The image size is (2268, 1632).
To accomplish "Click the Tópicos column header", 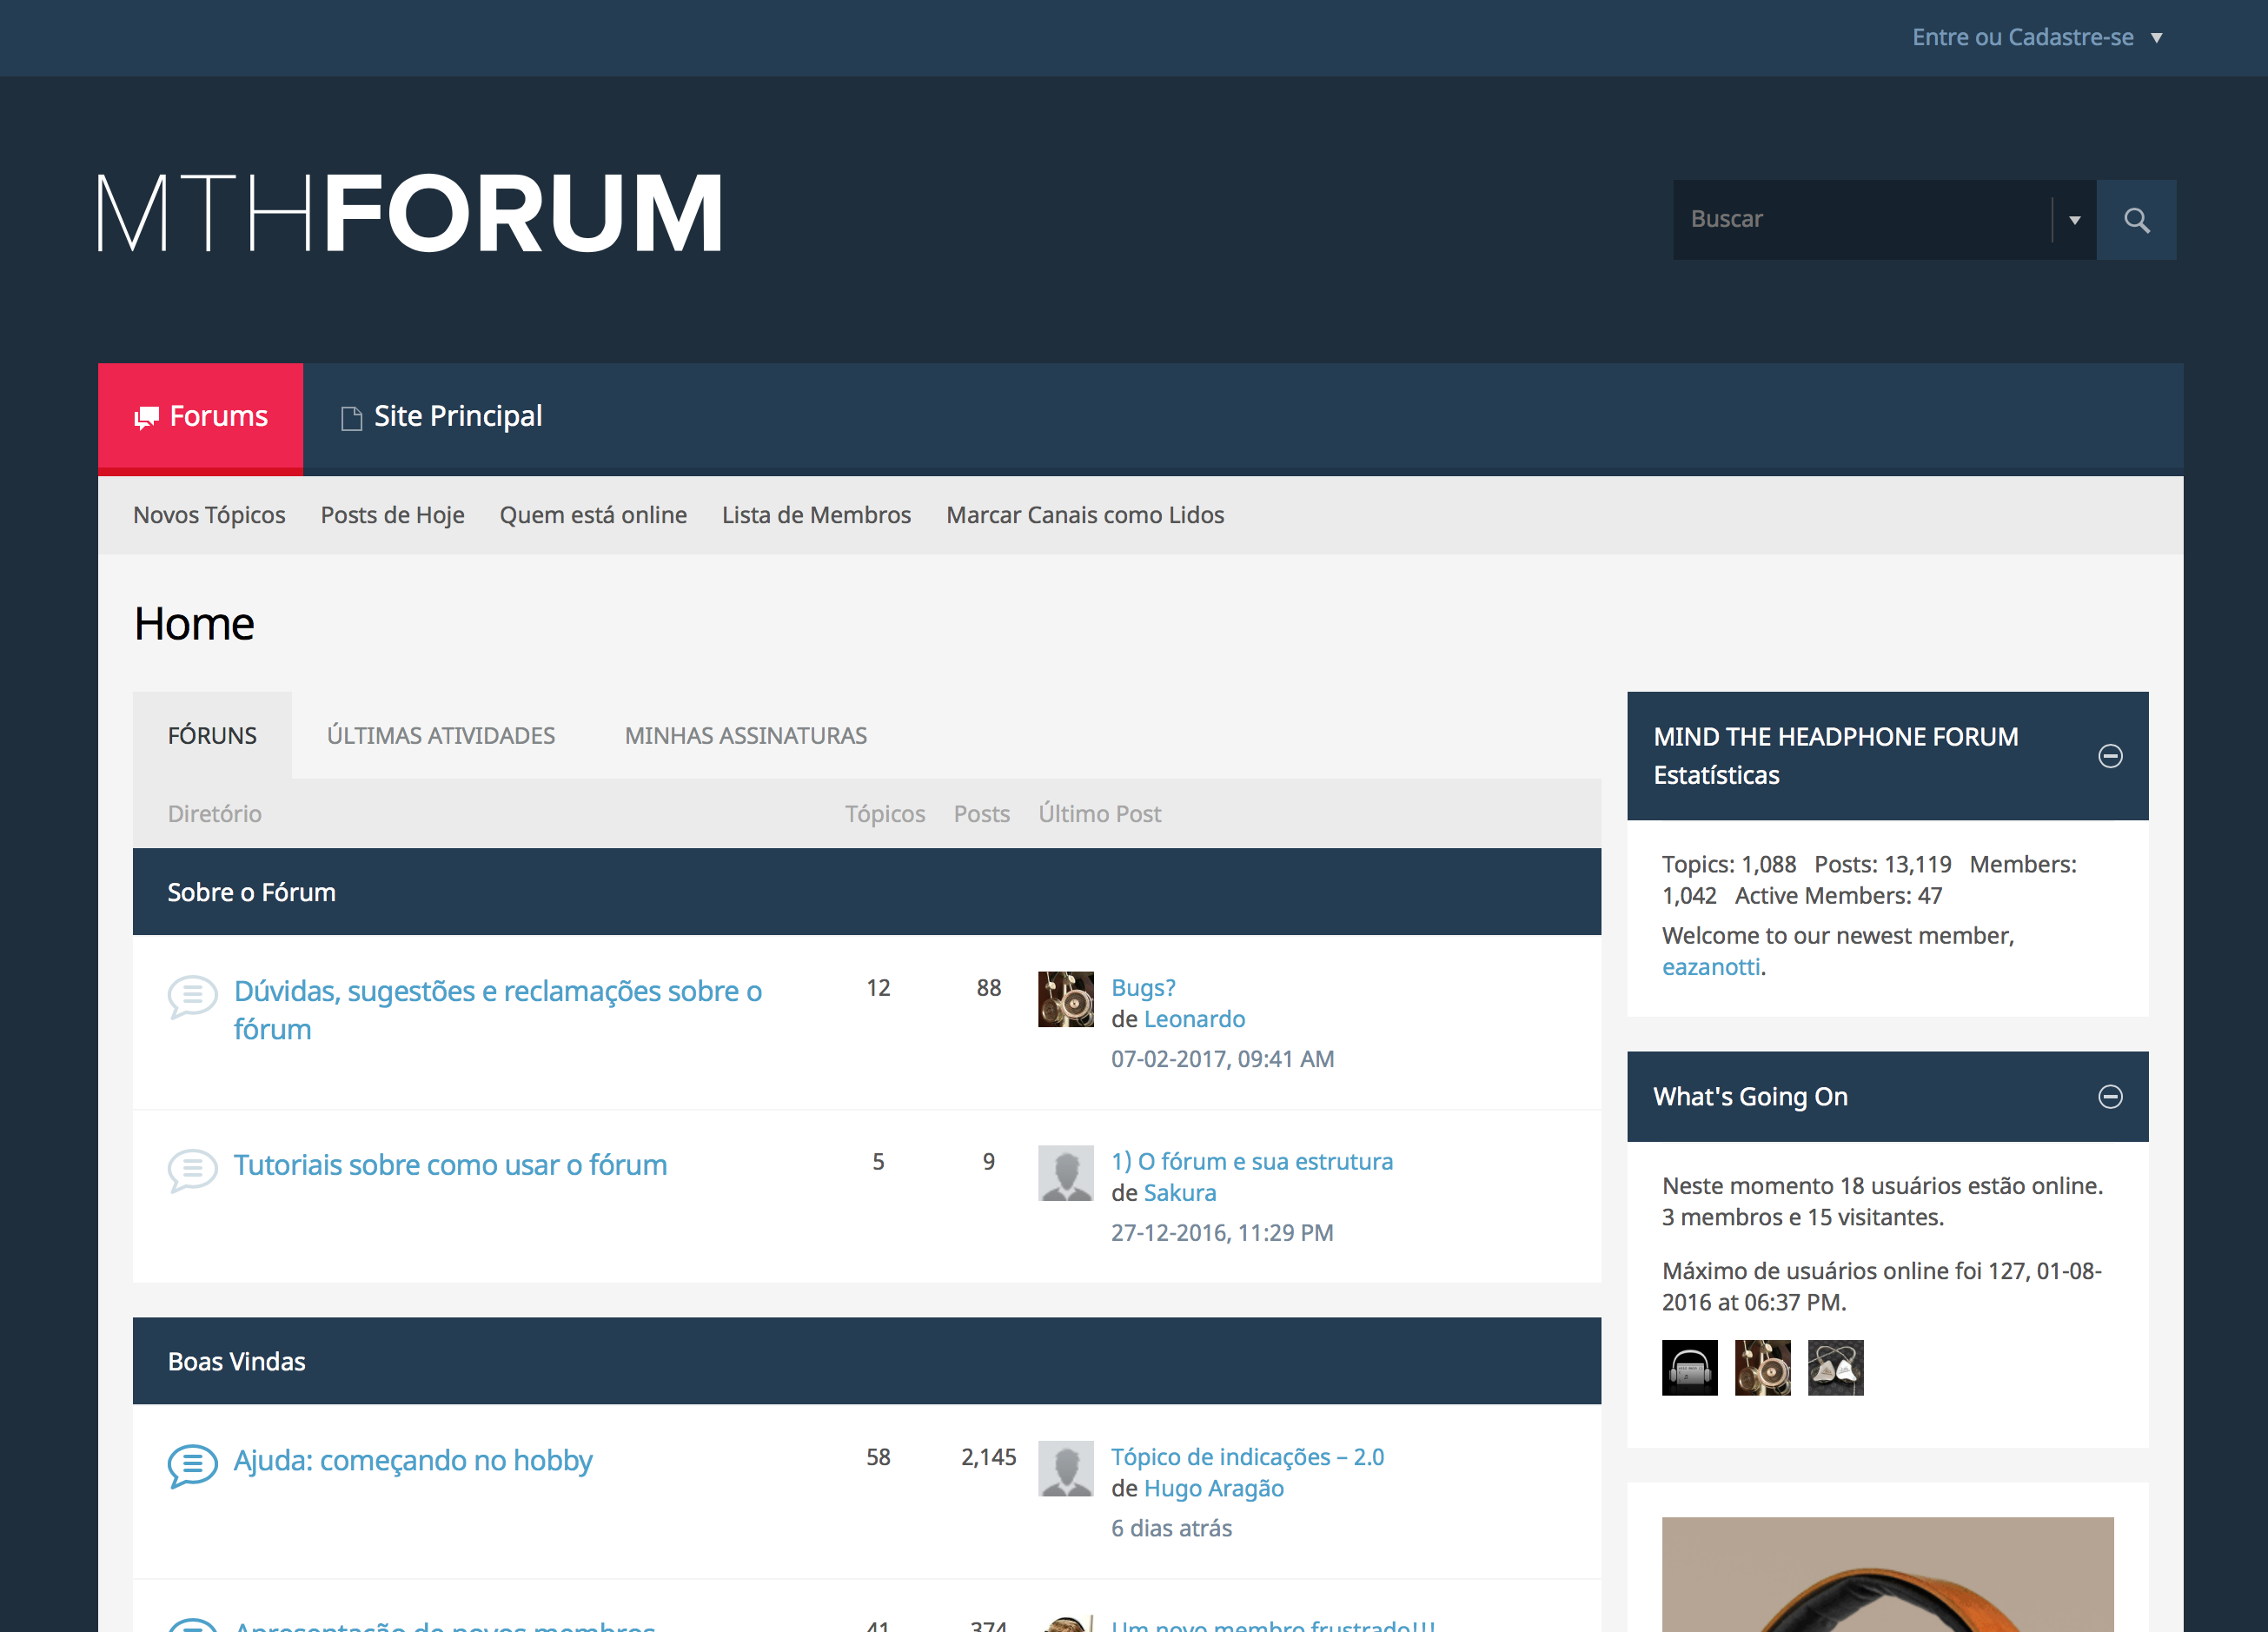I will [x=885, y=814].
